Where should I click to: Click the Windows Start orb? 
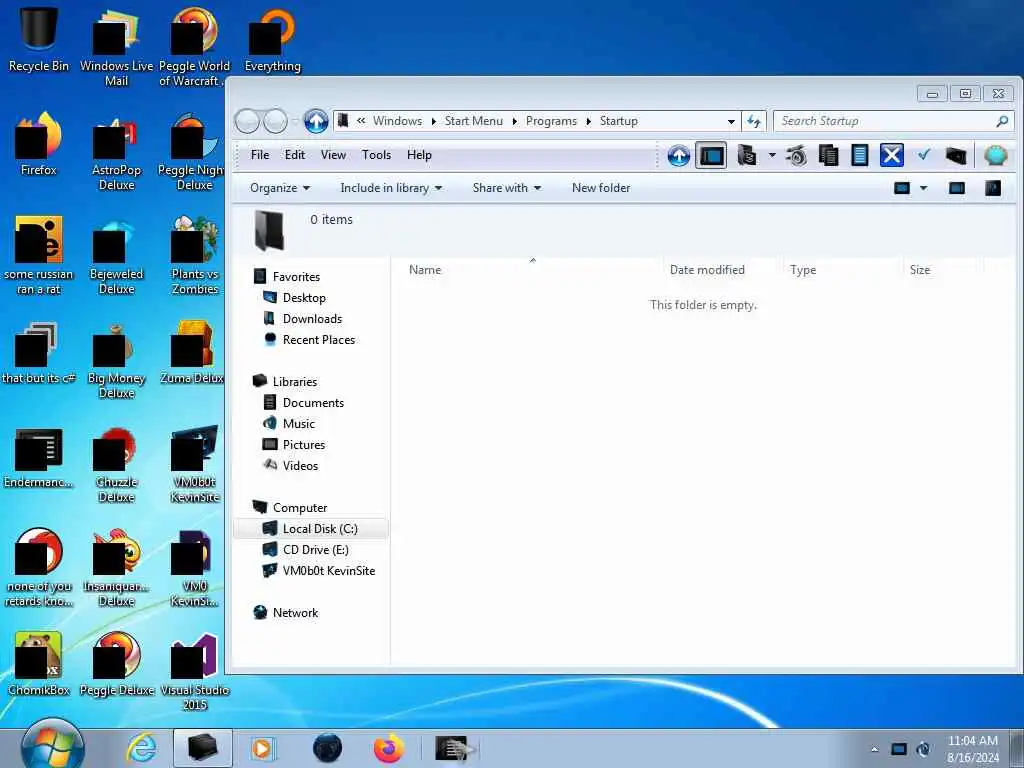click(52, 746)
